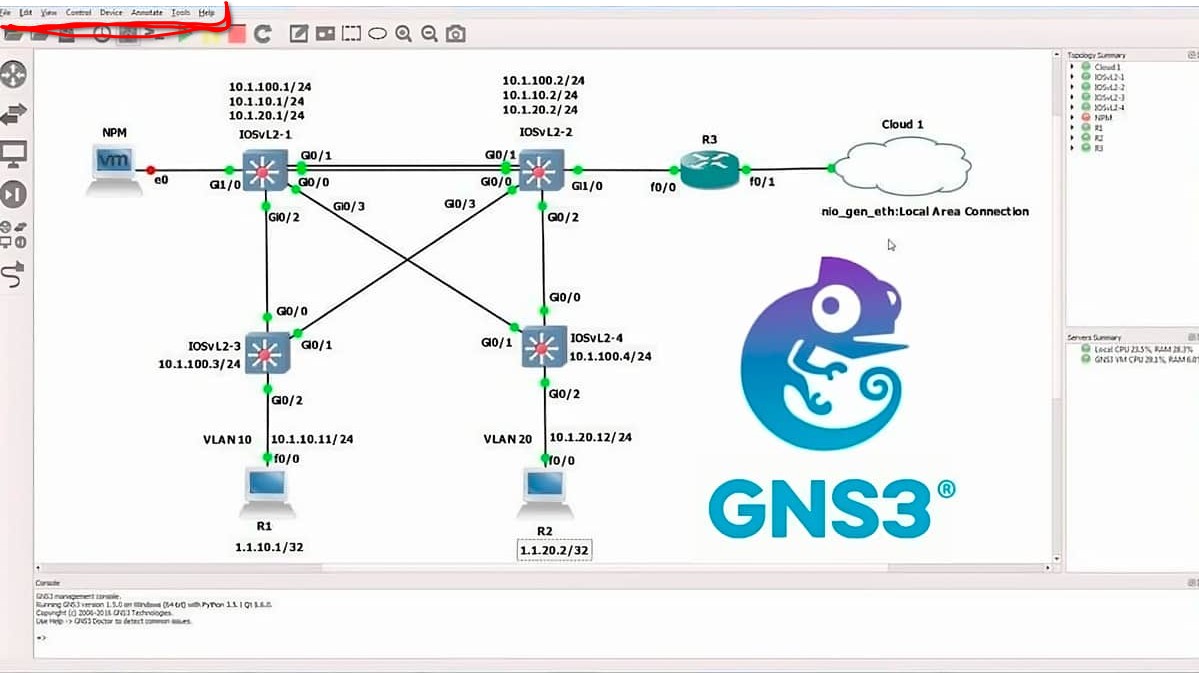
Task: Select the VLAN 10 label on canvas
Action: [227, 440]
